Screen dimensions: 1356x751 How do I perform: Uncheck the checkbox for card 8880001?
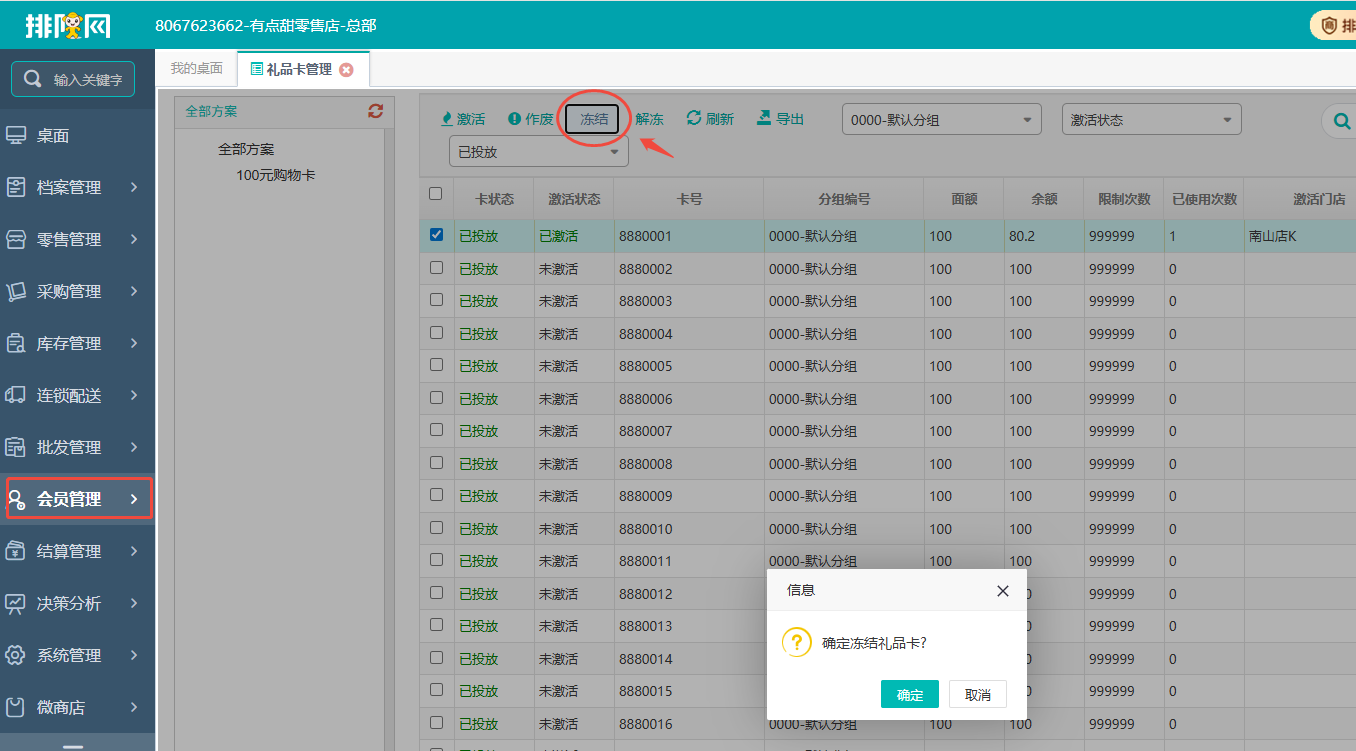pos(436,235)
